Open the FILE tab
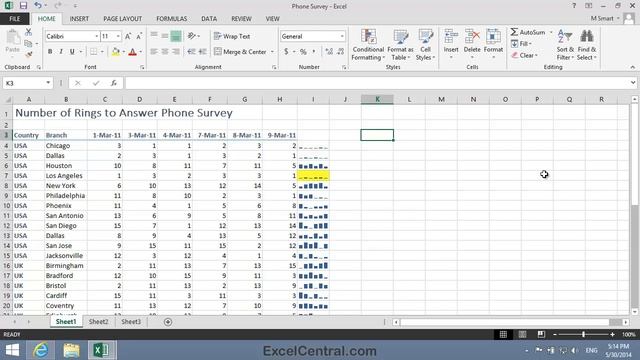The image size is (640, 360). (x=15, y=19)
